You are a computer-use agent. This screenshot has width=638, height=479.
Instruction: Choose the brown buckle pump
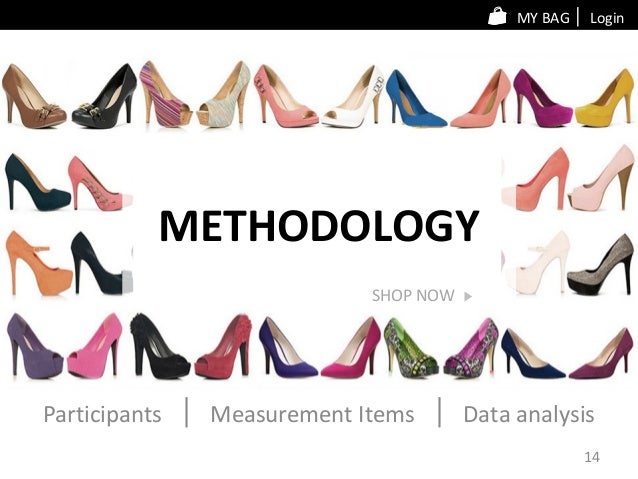(x=33, y=97)
